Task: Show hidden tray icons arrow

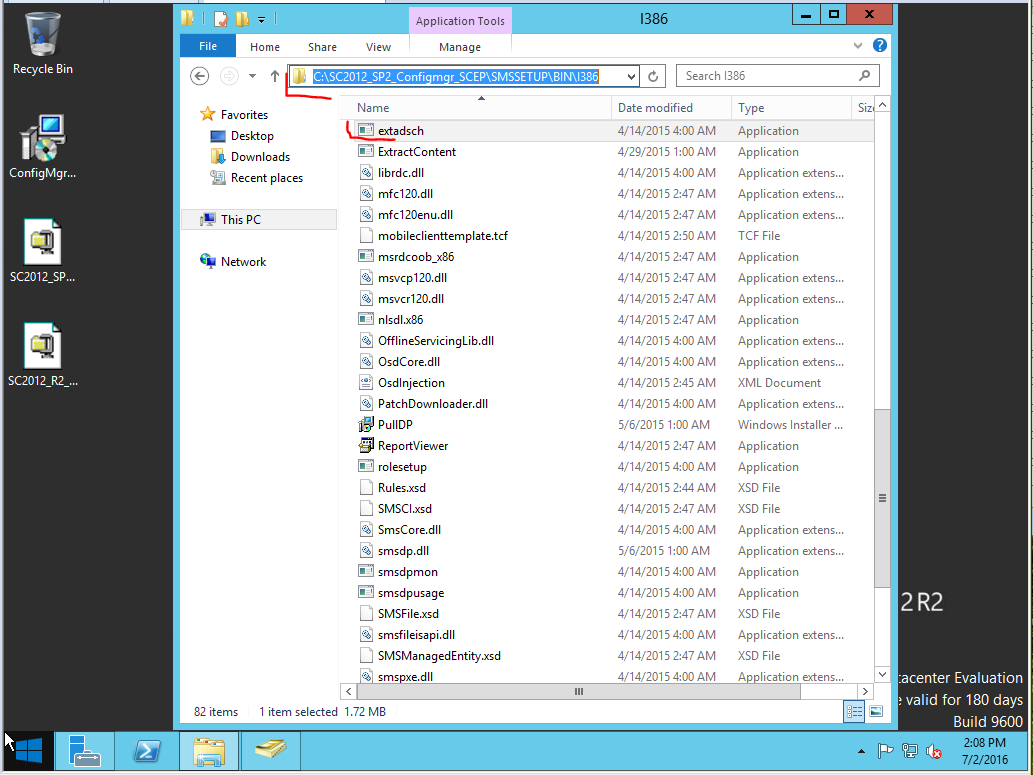Action: (861, 751)
